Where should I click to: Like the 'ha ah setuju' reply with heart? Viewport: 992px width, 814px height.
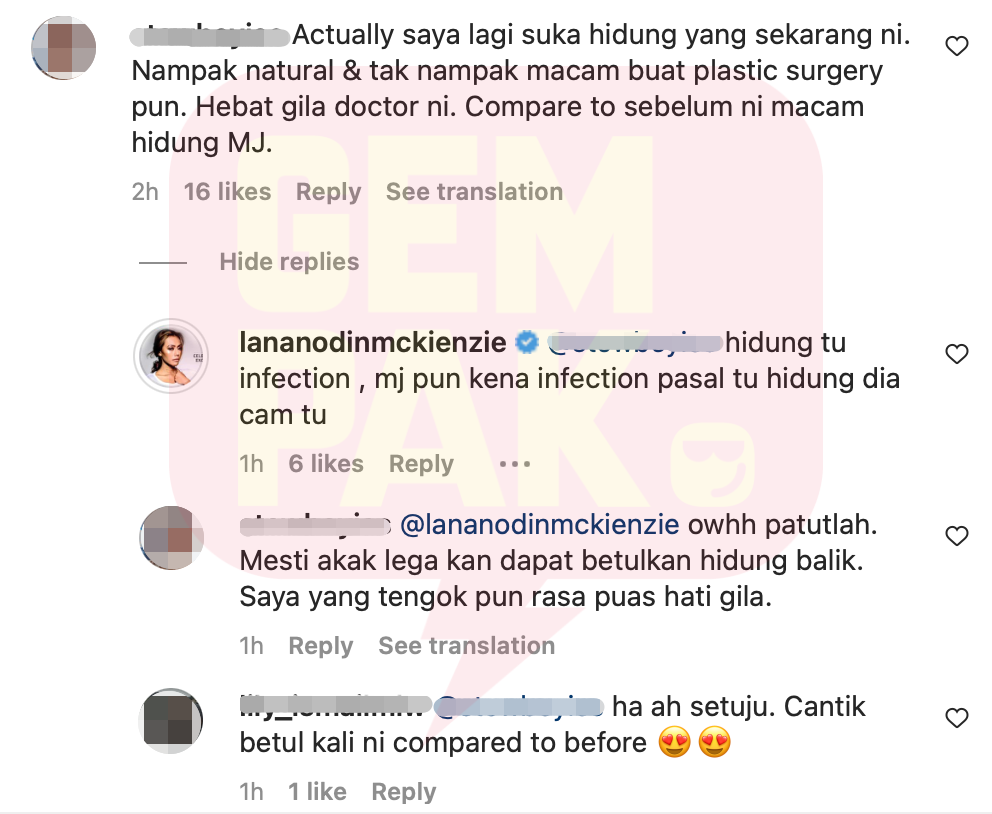(x=957, y=718)
